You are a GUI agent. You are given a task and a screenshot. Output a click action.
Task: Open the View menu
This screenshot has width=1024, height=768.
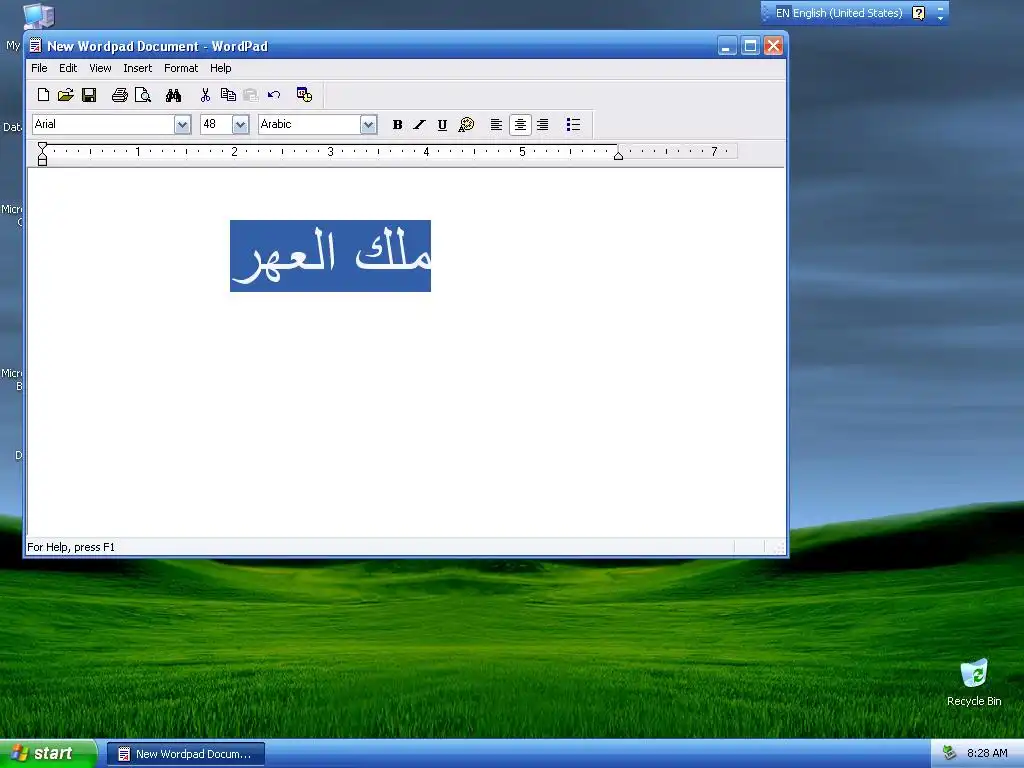pyautogui.click(x=100, y=68)
